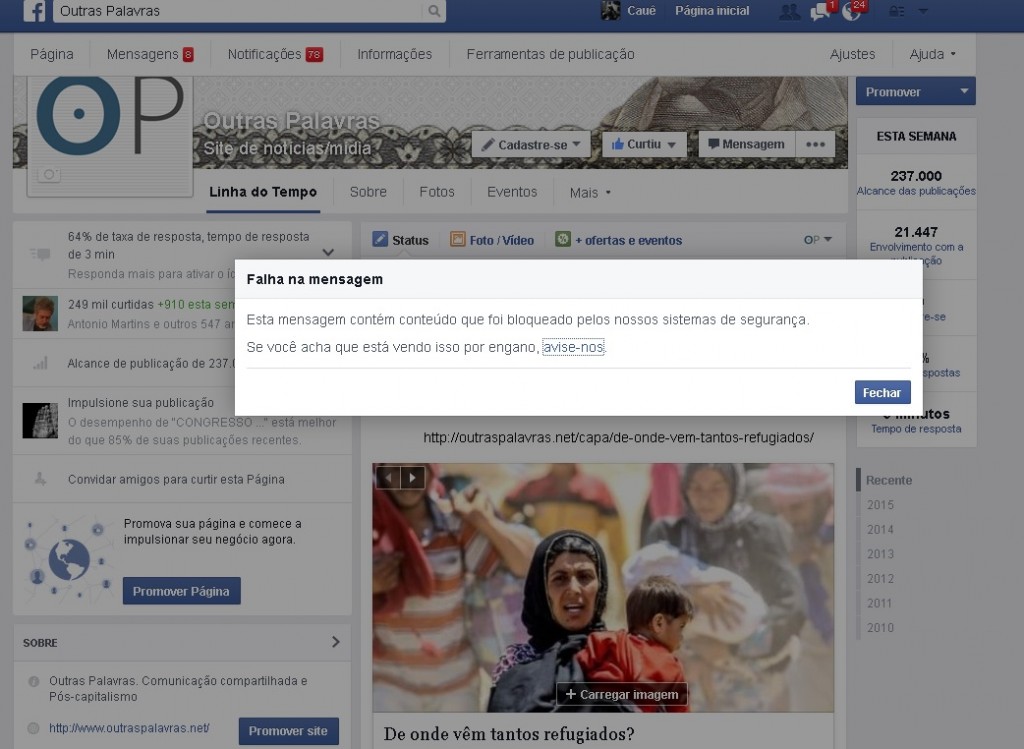Click Página inicial link
Screen dimensions: 1024x749
712,11
